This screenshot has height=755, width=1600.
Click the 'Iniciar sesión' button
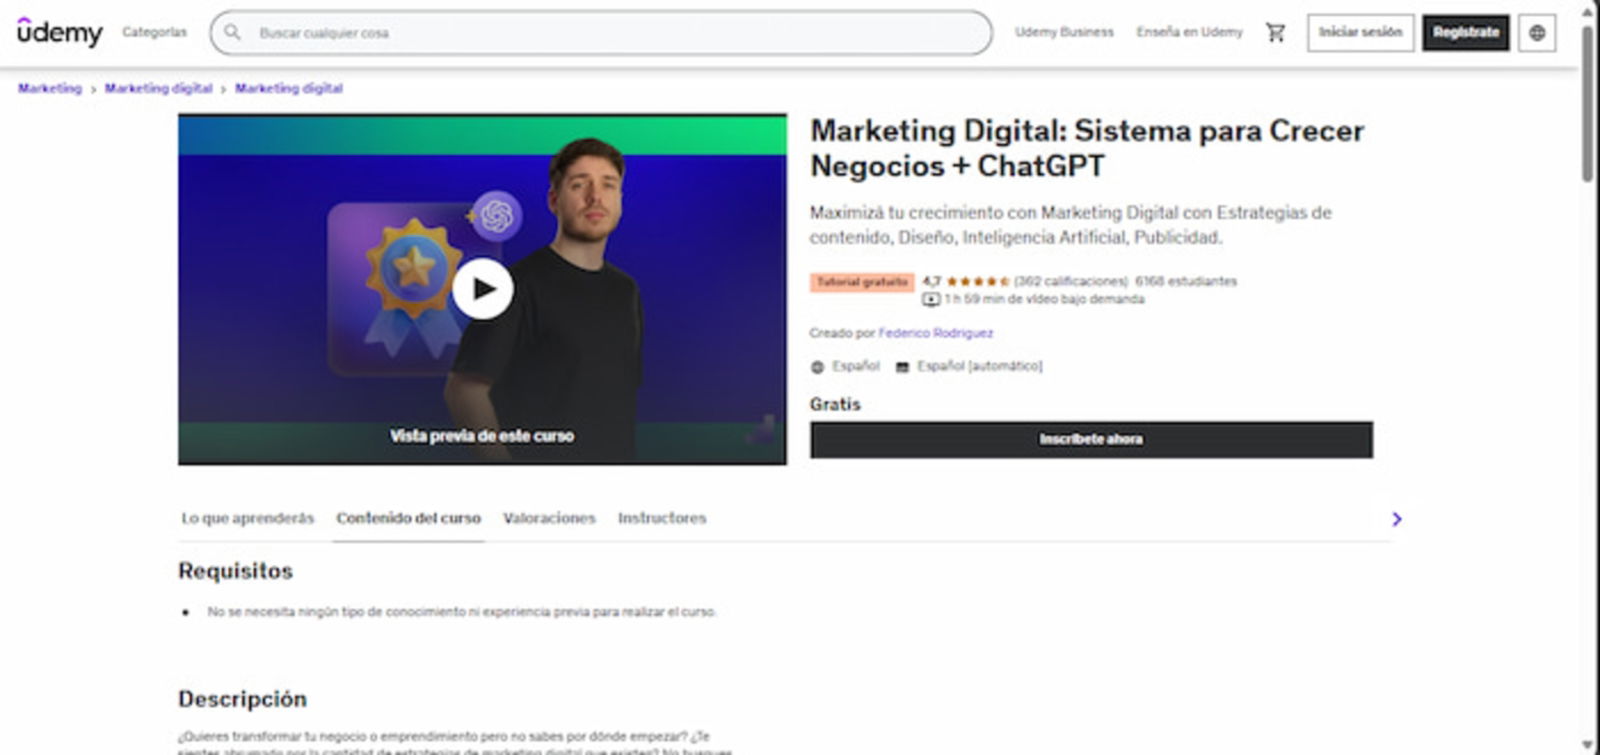pos(1360,32)
